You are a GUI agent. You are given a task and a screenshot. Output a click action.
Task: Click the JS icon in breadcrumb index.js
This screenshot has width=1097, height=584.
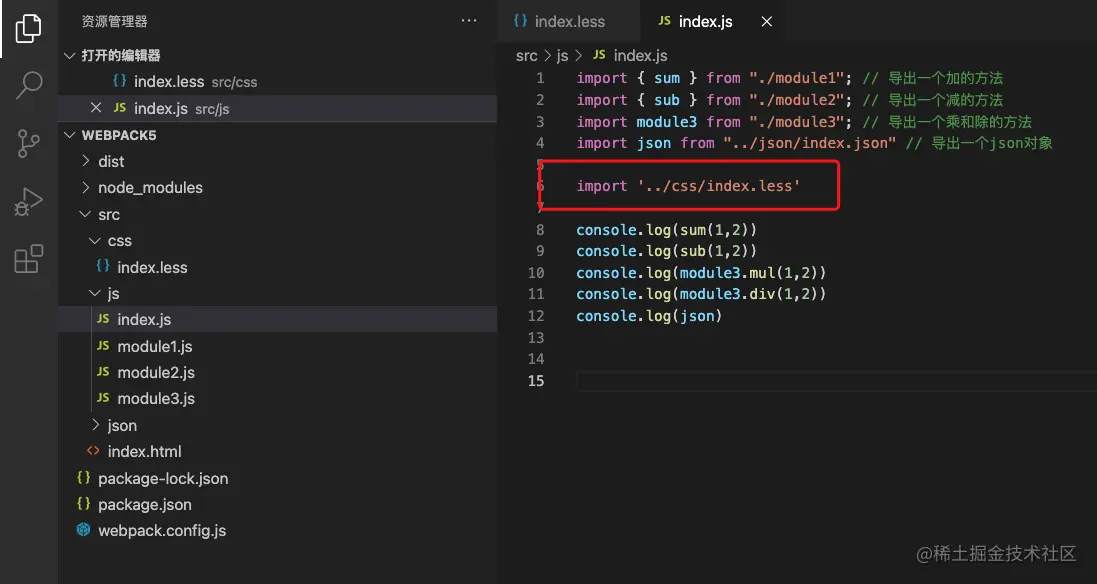click(599, 55)
